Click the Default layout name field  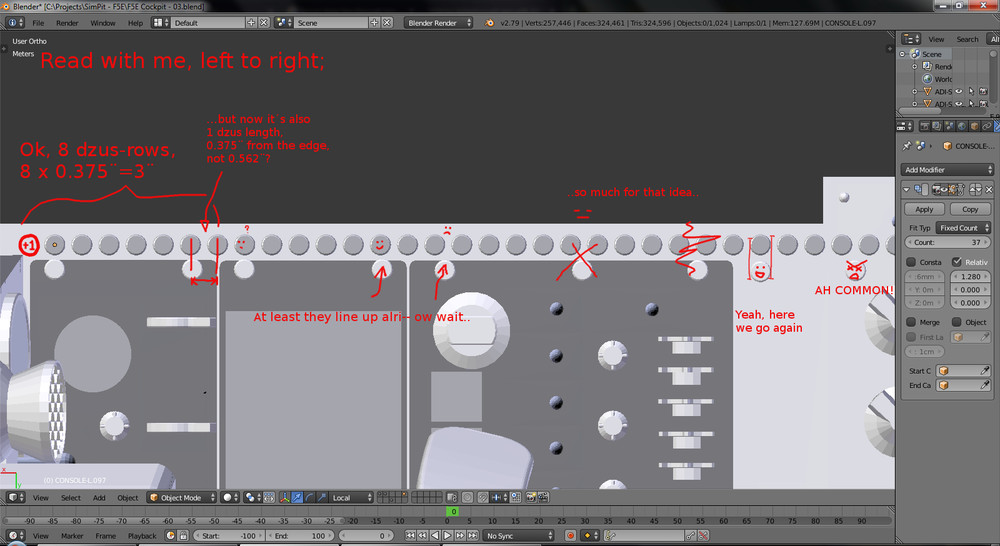point(207,22)
